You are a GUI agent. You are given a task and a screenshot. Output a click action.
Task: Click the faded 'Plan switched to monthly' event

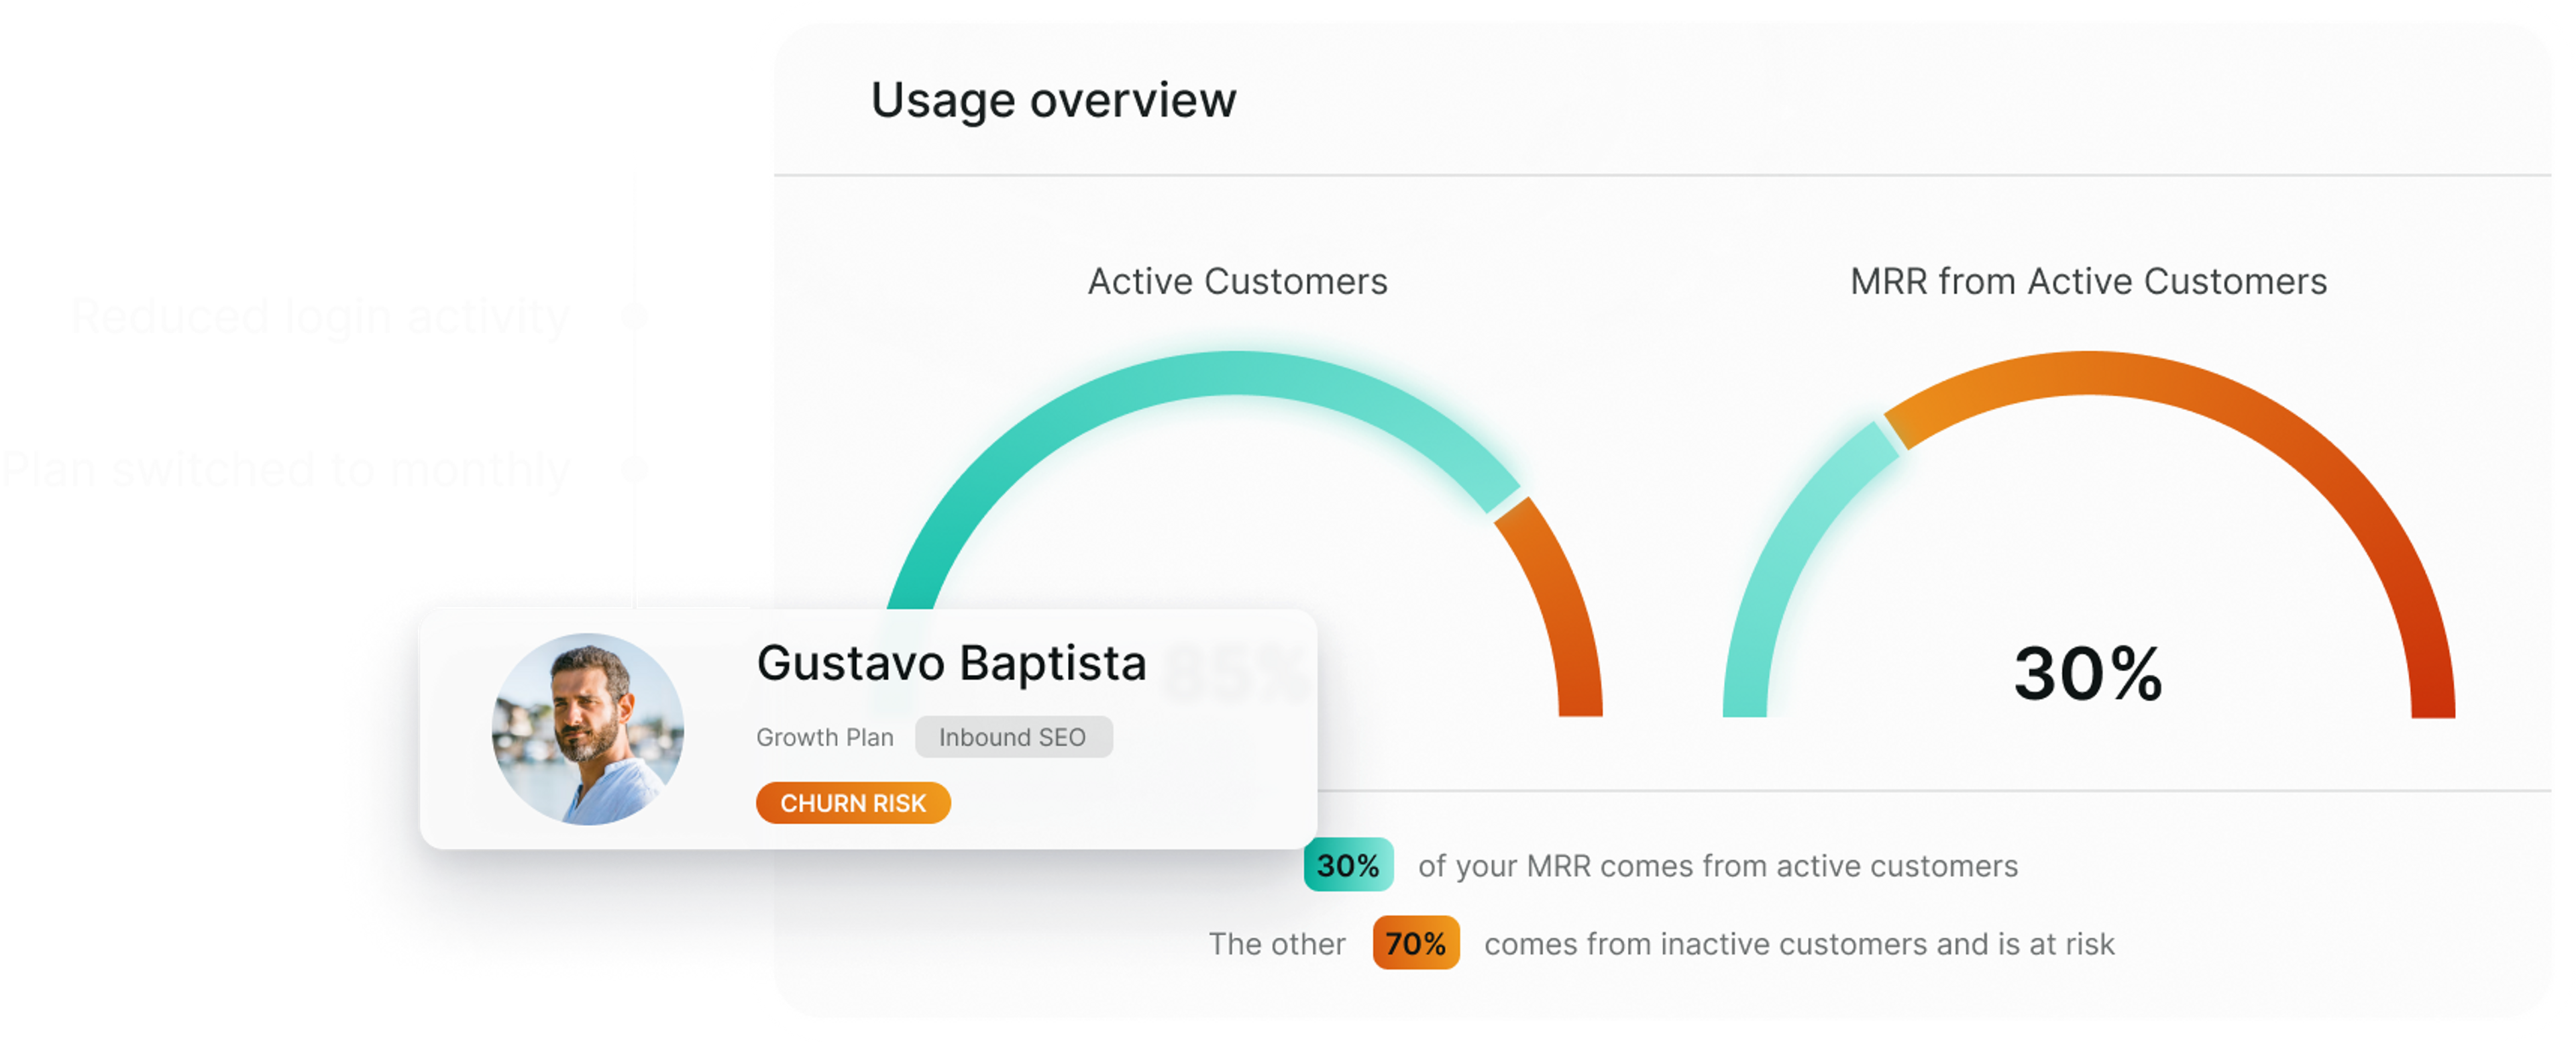coord(286,469)
